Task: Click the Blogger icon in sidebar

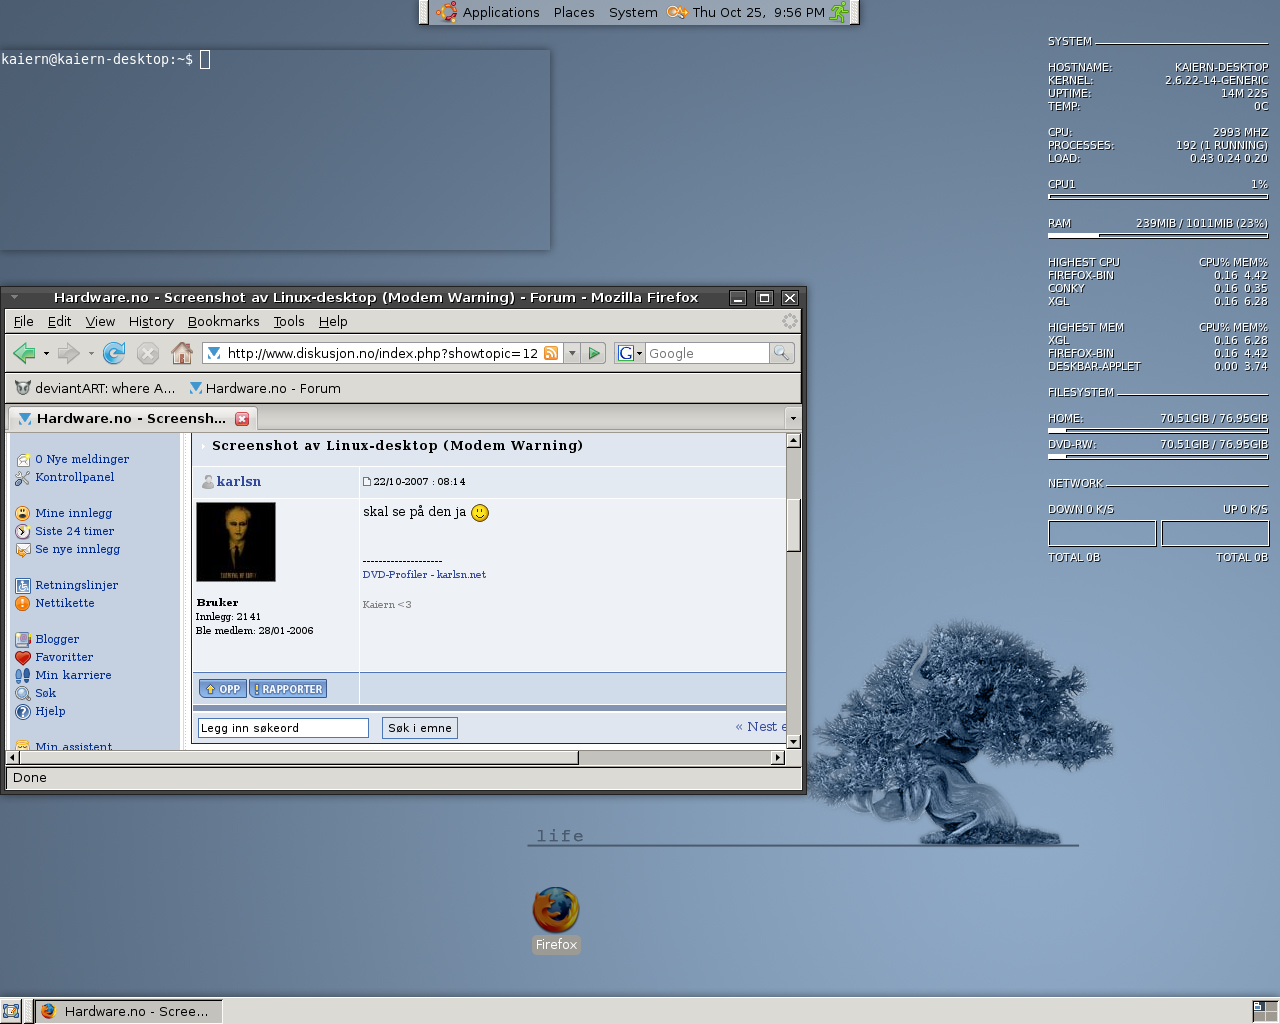Action: 23,640
